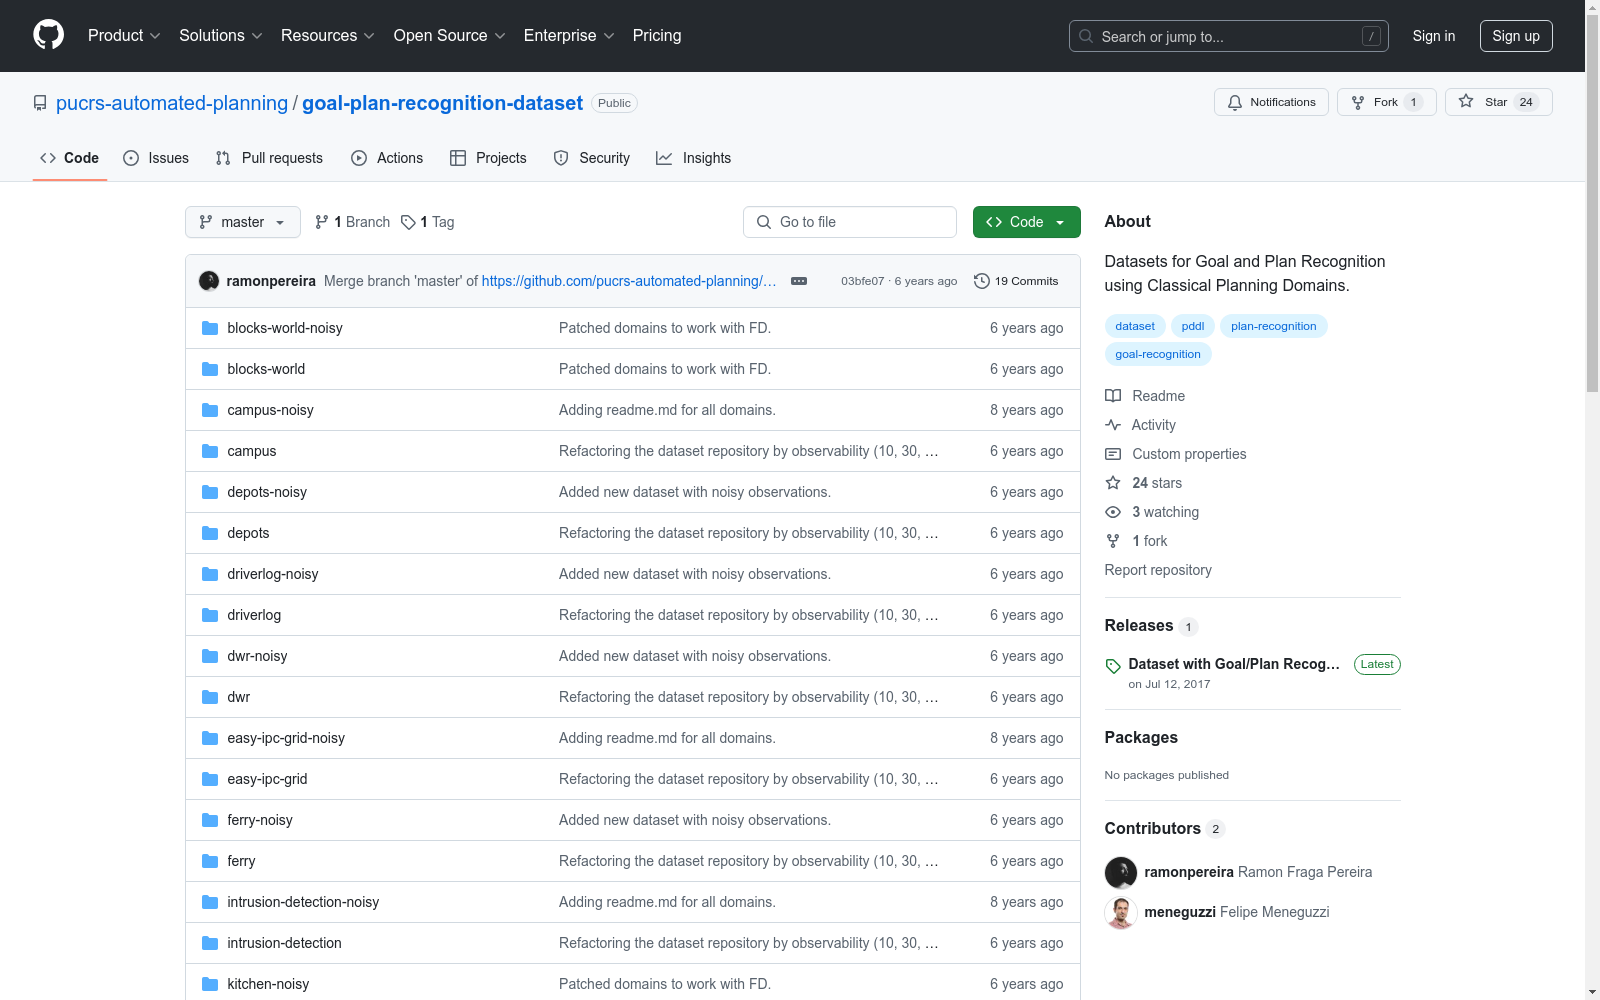Open the master branch selector
This screenshot has width=1600, height=1000.
point(243,222)
